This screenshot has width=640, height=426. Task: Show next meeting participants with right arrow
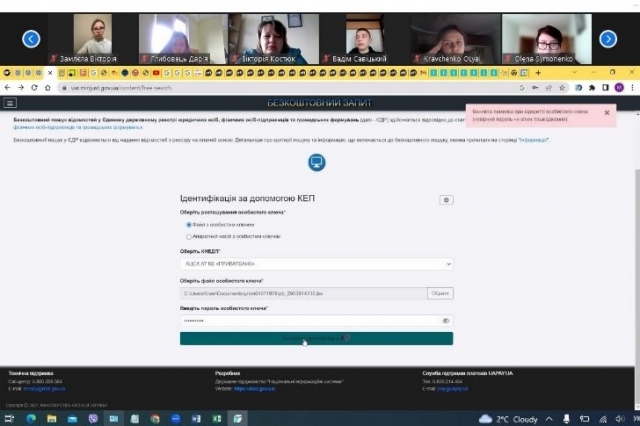[608, 39]
